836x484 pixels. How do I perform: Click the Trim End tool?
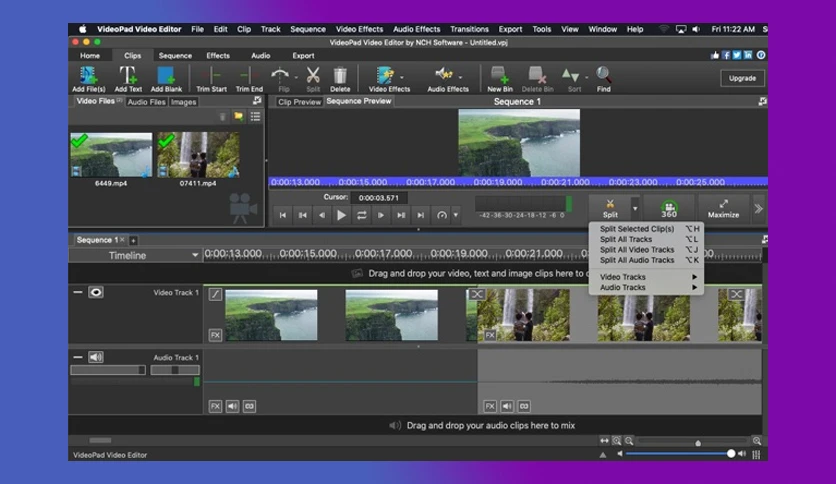[x=249, y=79]
